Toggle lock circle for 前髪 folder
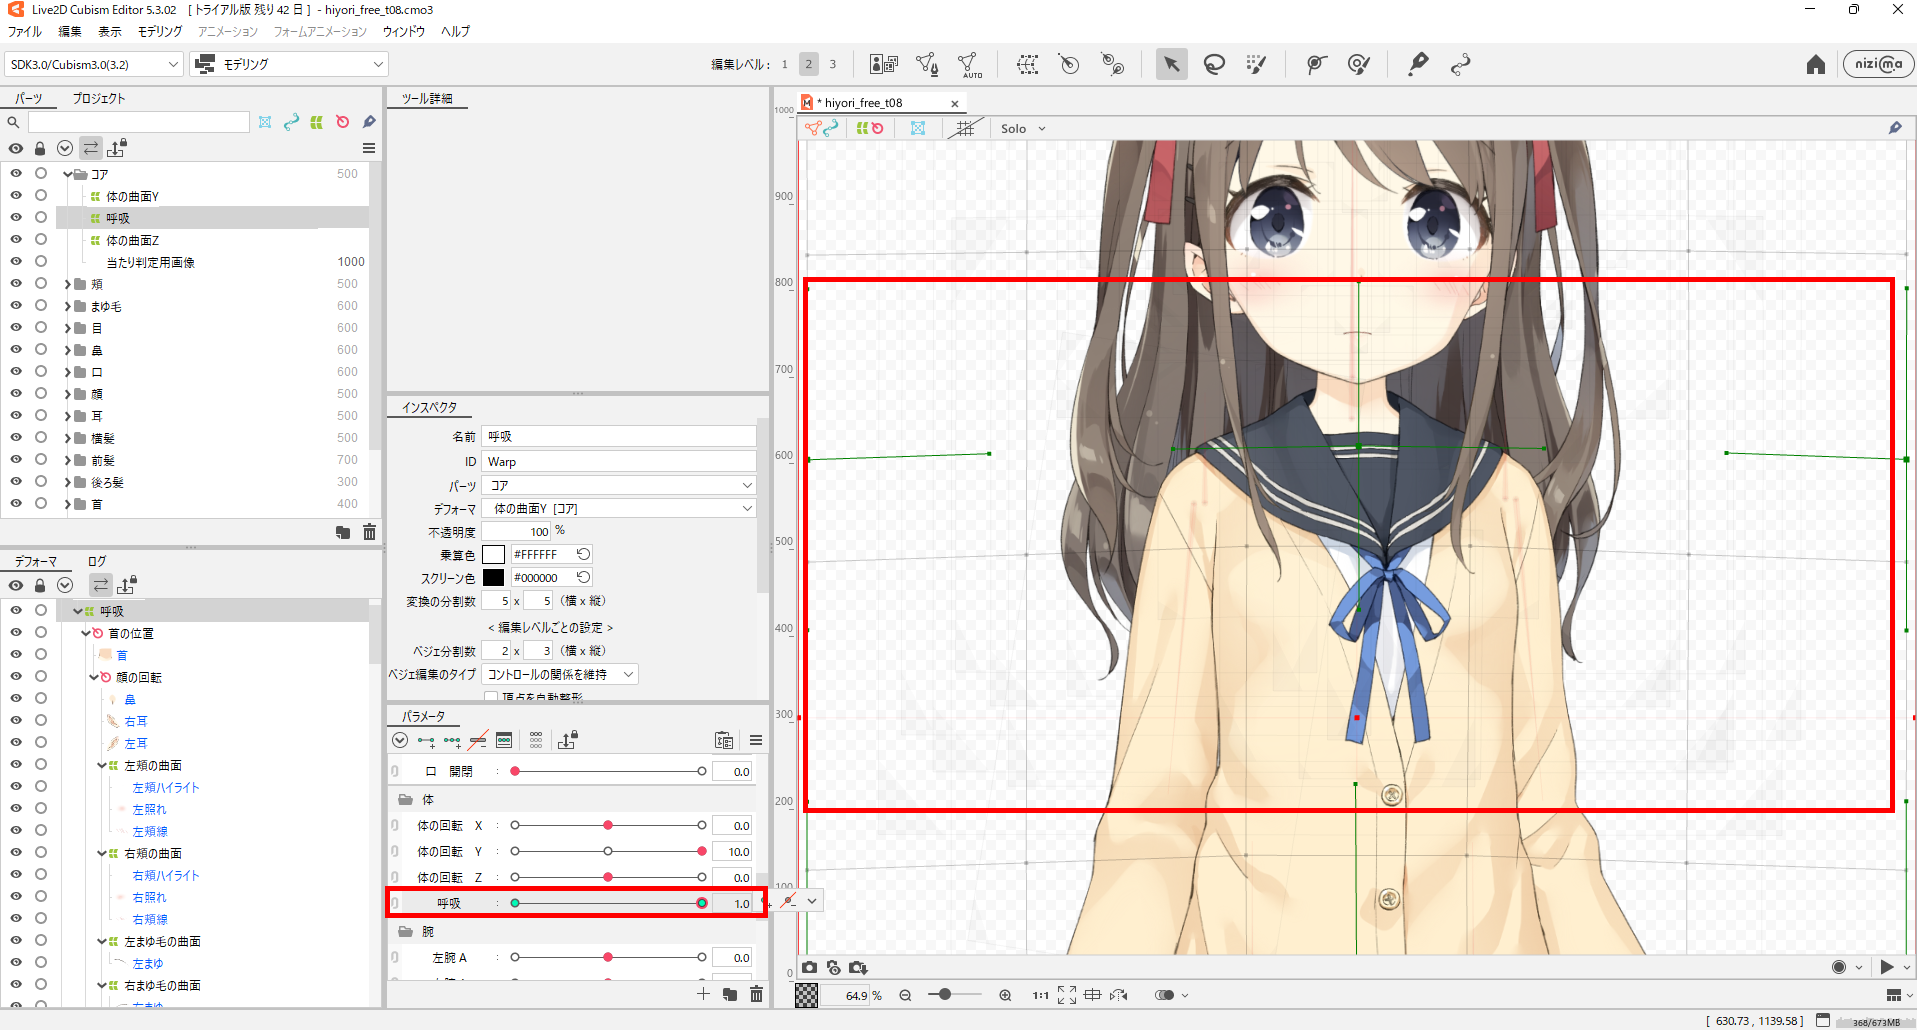1917x1030 pixels. [41, 459]
